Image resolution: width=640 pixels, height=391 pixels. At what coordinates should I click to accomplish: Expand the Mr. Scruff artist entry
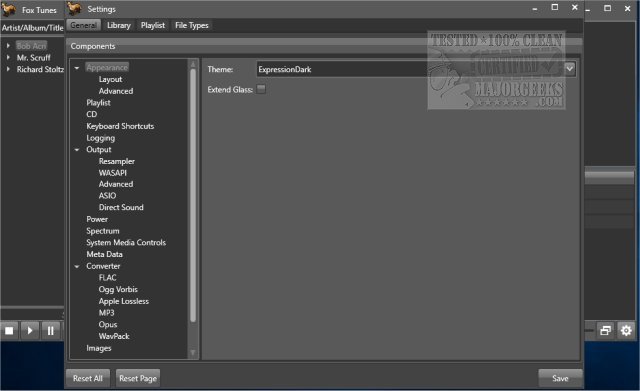click(x=8, y=58)
